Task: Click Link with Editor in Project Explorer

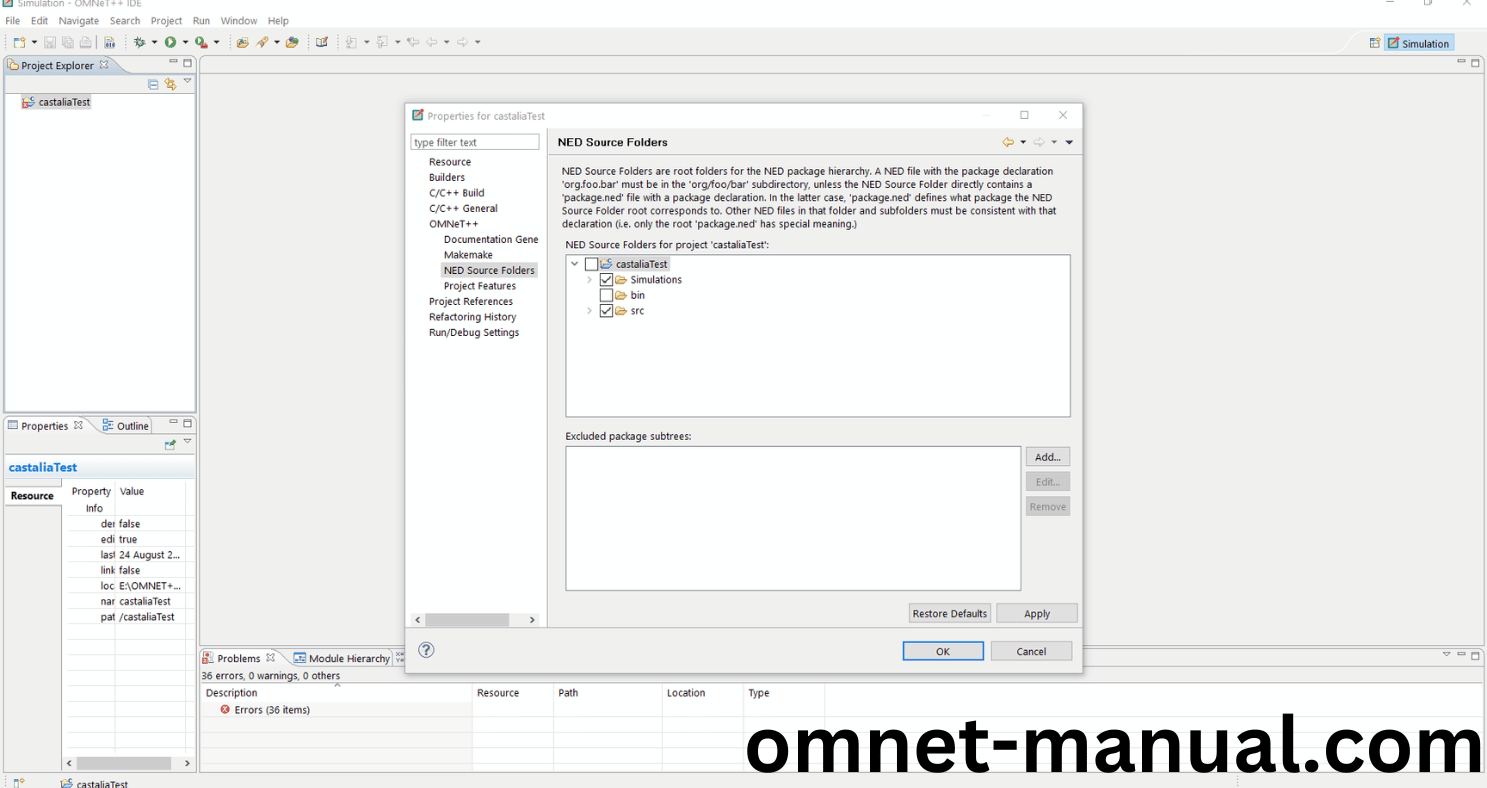Action: point(170,84)
